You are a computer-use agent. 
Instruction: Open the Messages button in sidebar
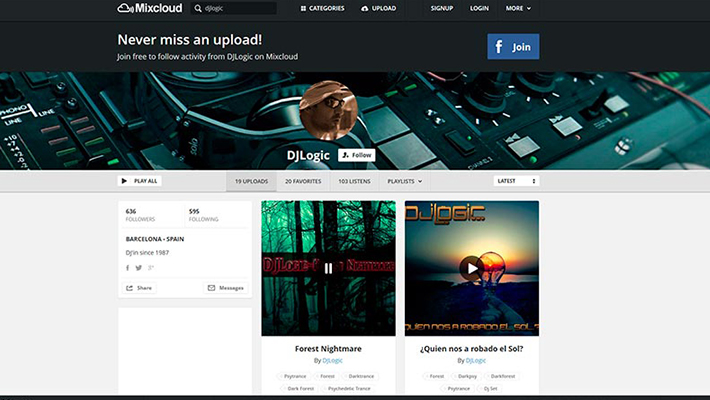[x=225, y=288]
